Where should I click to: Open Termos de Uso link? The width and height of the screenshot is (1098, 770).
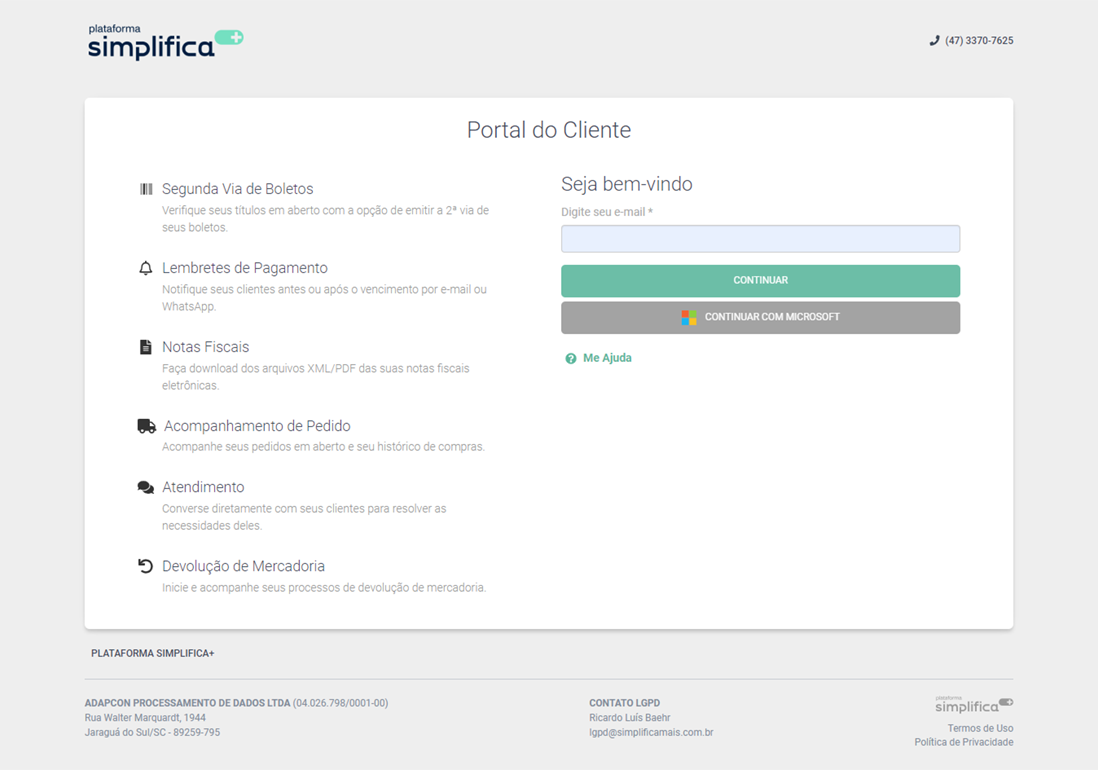click(980, 728)
